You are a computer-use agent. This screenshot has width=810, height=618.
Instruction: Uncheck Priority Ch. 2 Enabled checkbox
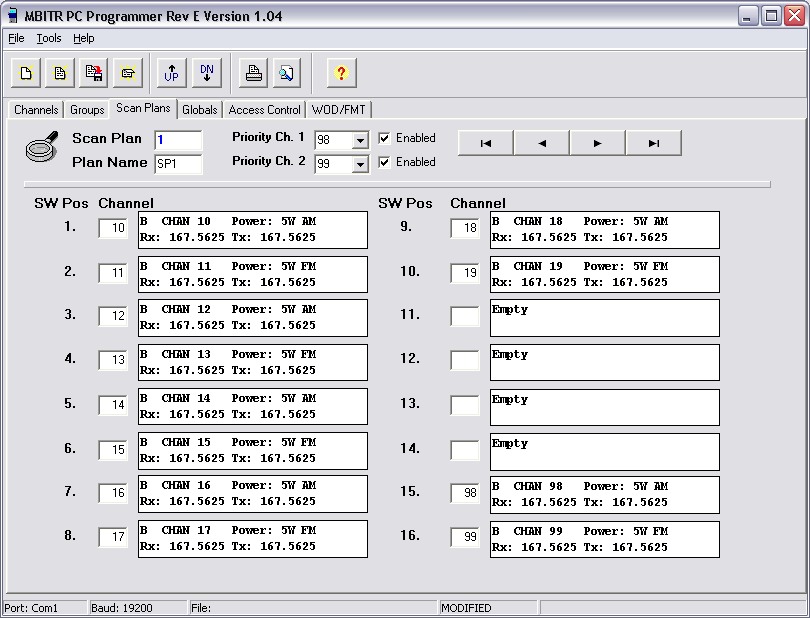[x=385, y=162]
